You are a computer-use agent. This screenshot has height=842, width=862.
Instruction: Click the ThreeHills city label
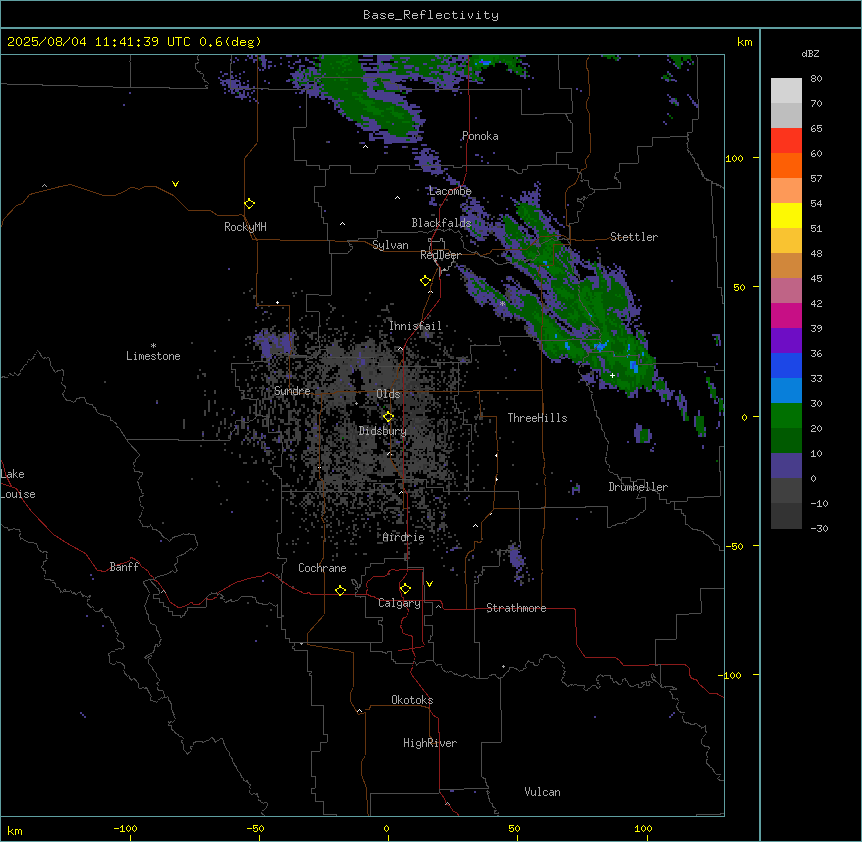(537, 418)
